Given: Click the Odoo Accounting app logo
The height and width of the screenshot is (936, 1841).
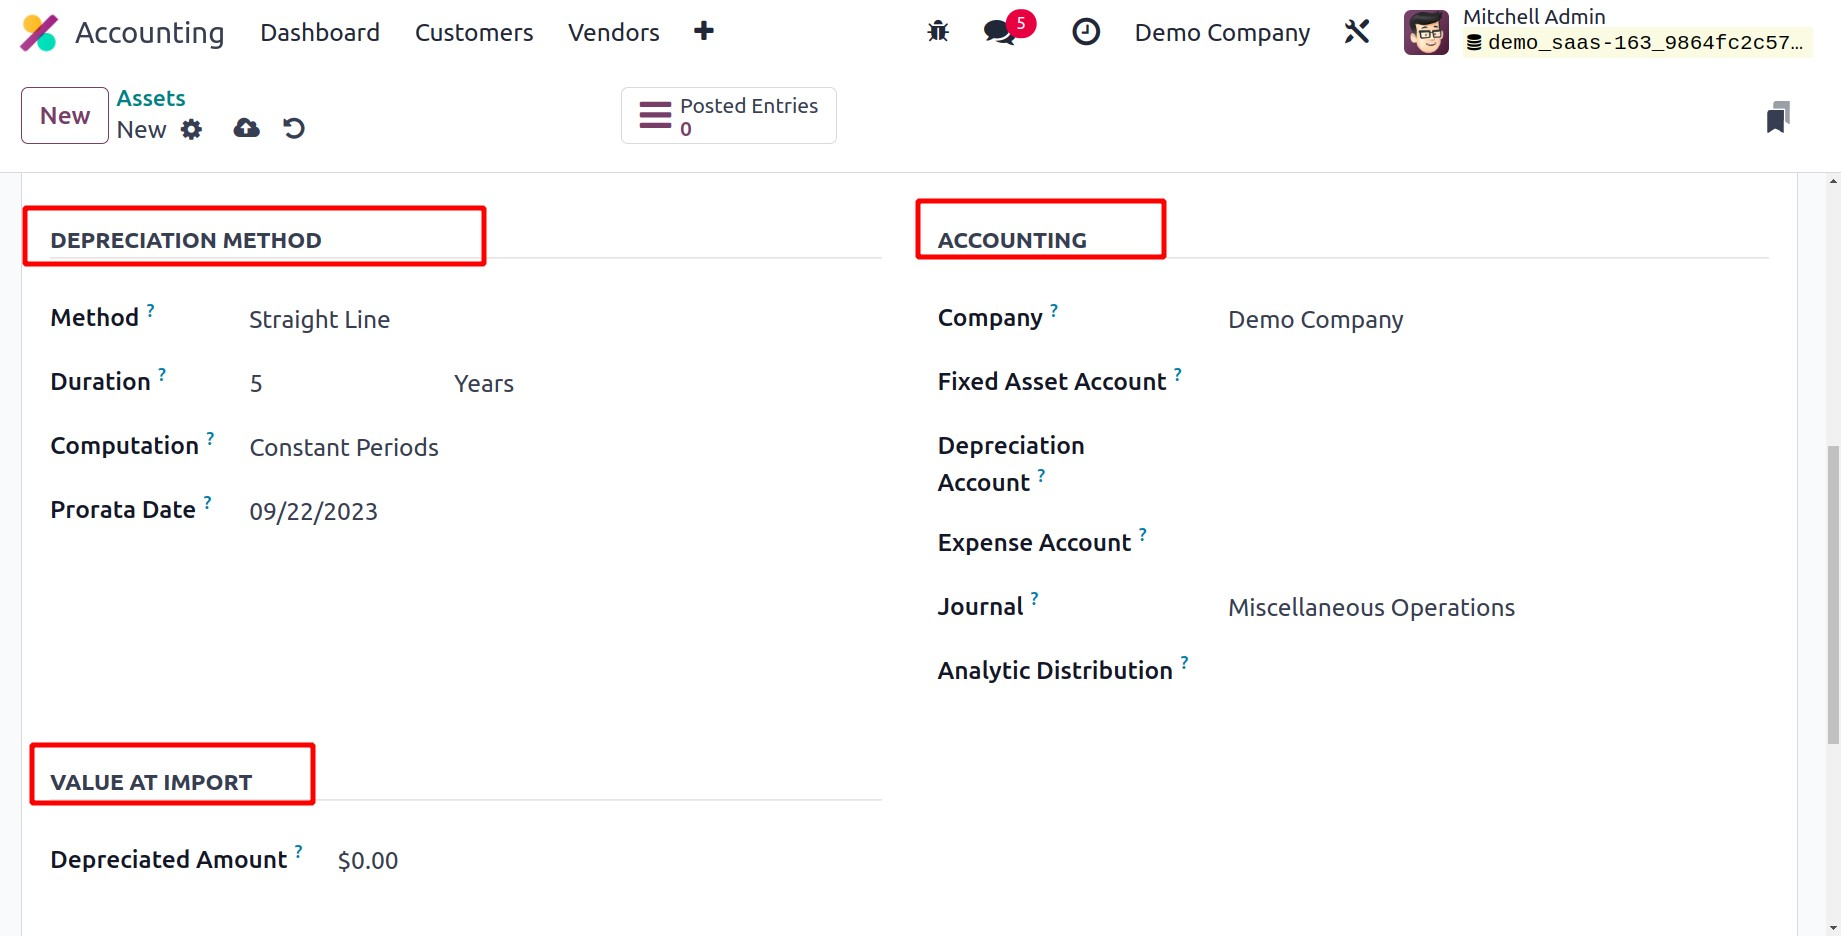Looking at the screenshot, I should click(x=39, y=33).
